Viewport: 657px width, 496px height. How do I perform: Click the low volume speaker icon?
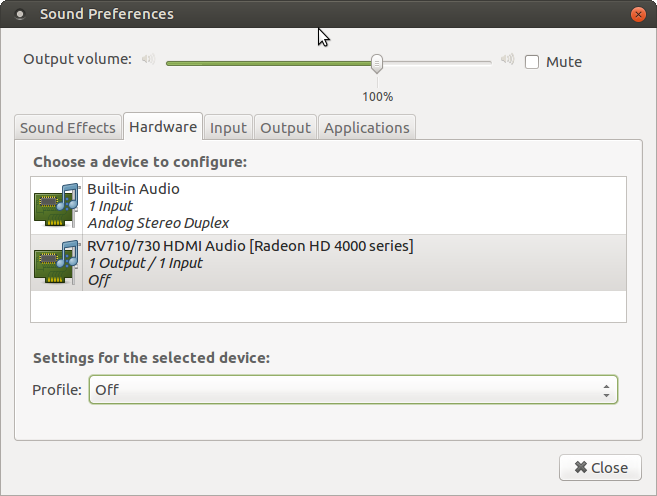pyautogui.click(x=148, y=59)
